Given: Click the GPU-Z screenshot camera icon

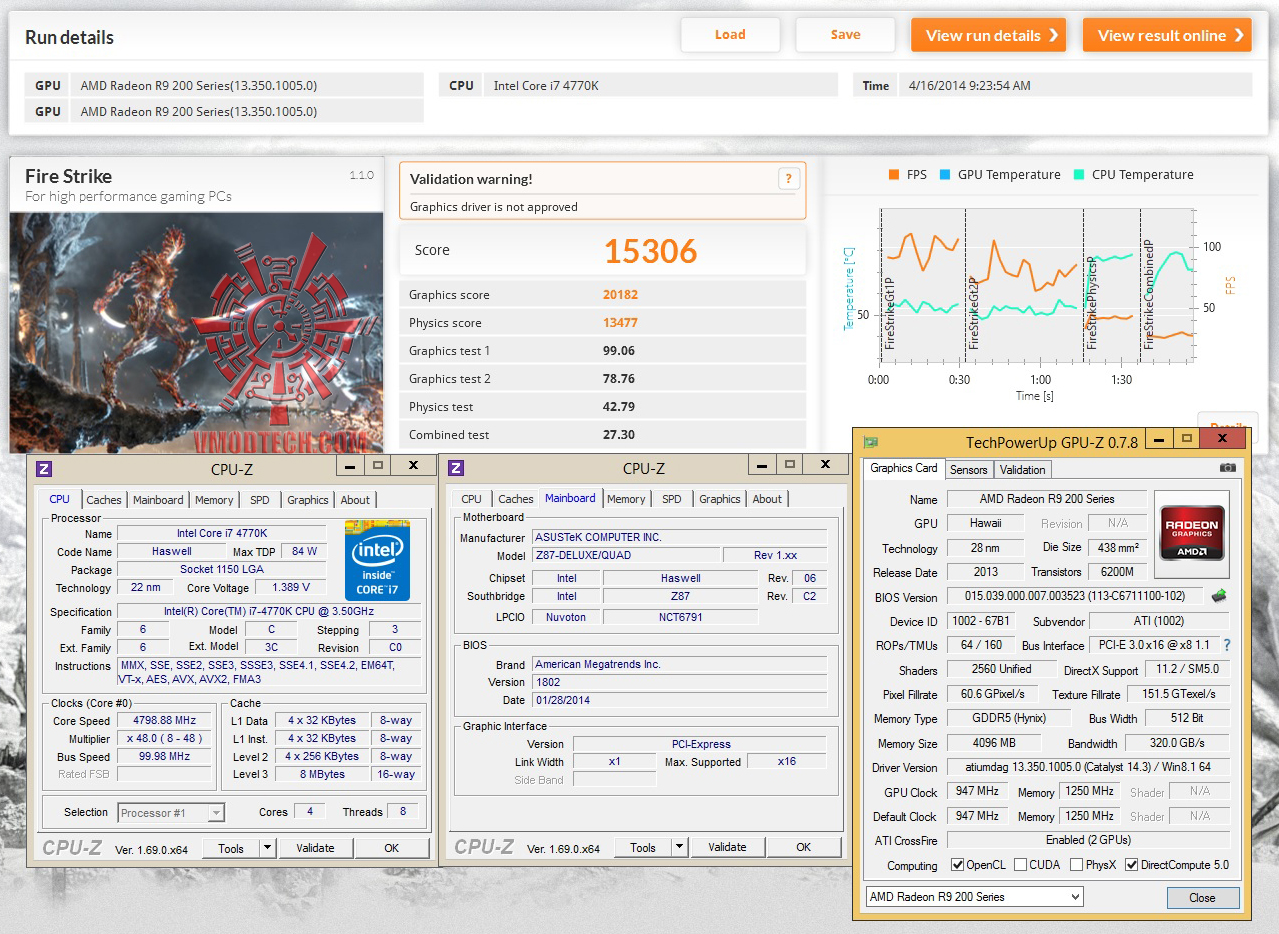Looking at the screenshot, I should (1227, 468).
